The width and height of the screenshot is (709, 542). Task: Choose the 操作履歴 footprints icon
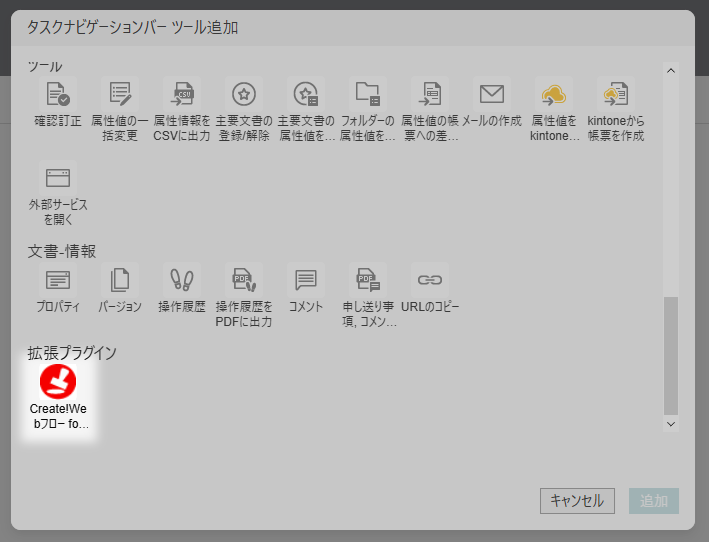click(x=182, y=280)
